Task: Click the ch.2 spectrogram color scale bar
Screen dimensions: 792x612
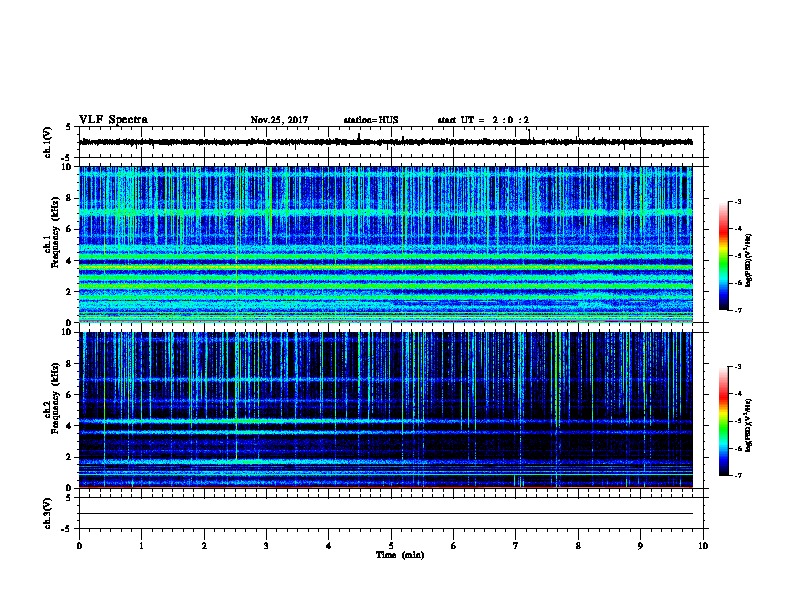Action: click(x=724, y=421)
